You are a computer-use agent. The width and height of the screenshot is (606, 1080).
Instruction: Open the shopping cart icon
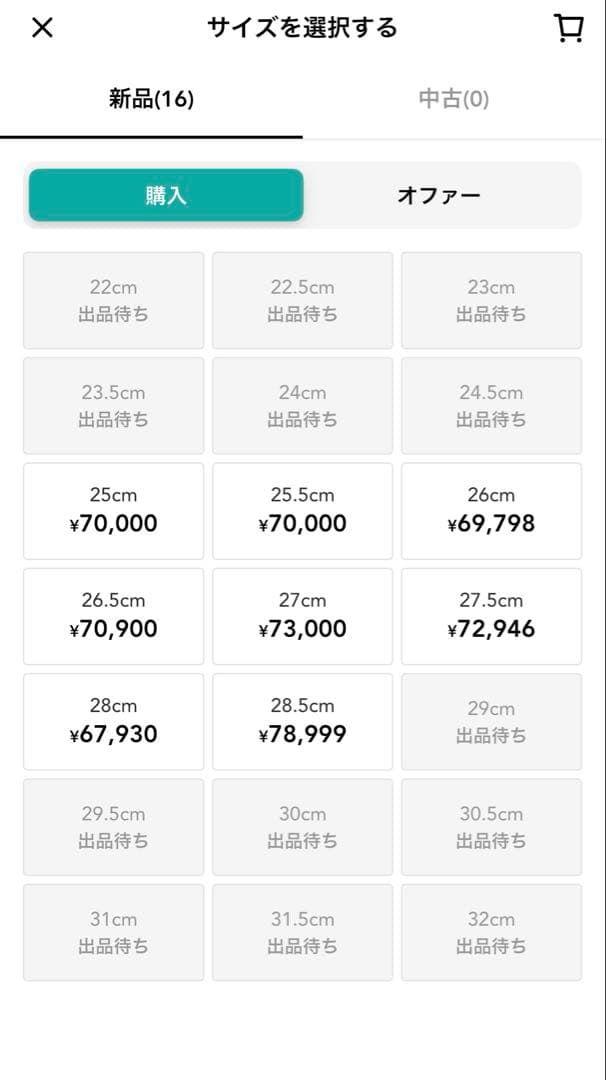tap(569, 27)
